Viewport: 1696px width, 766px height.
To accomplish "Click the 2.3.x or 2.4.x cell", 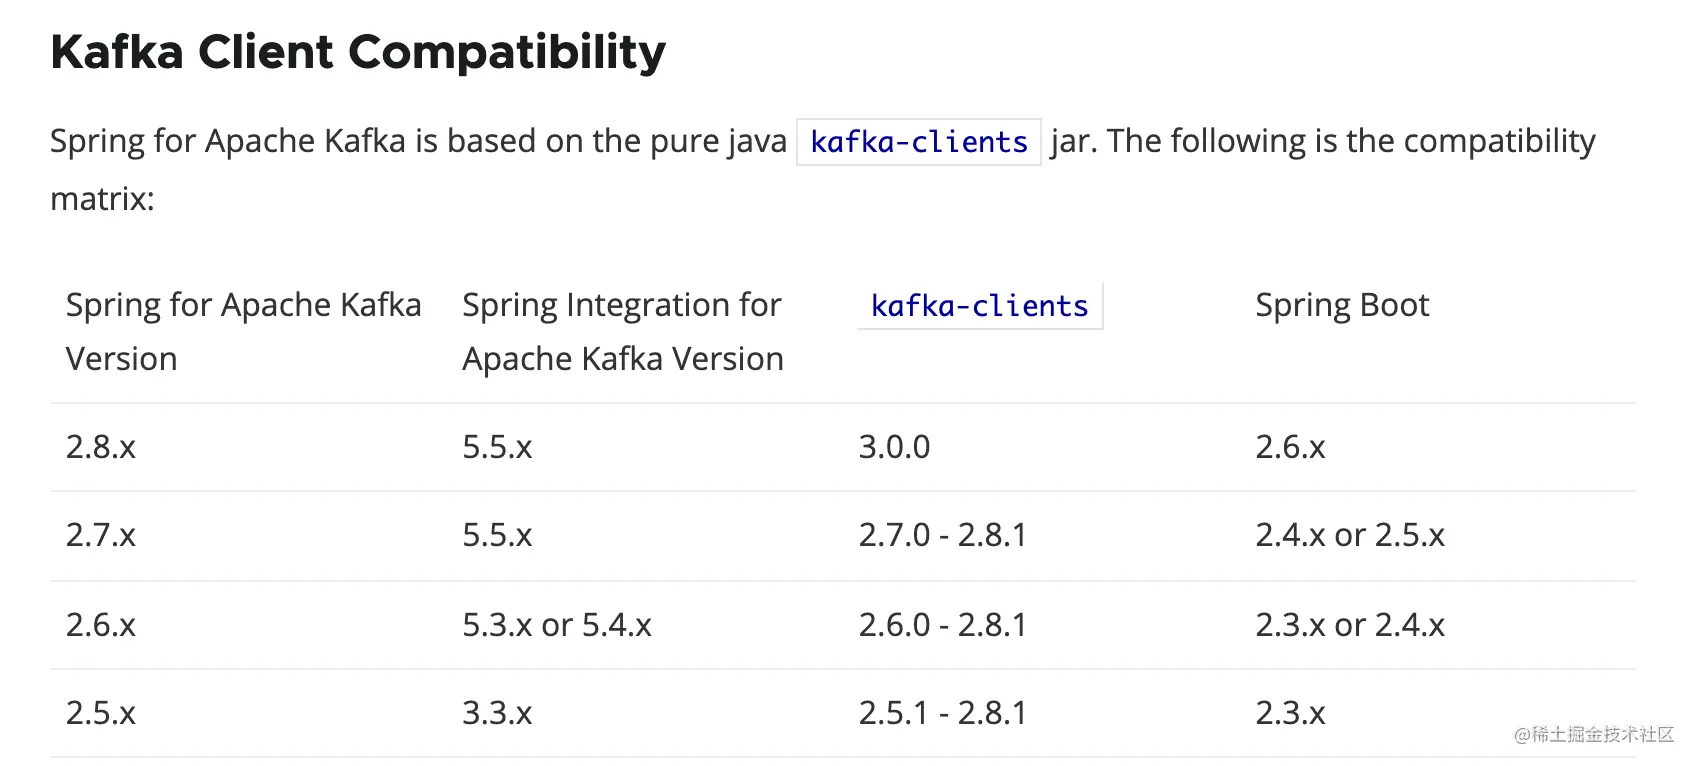I will click(x=1350, y=625).
